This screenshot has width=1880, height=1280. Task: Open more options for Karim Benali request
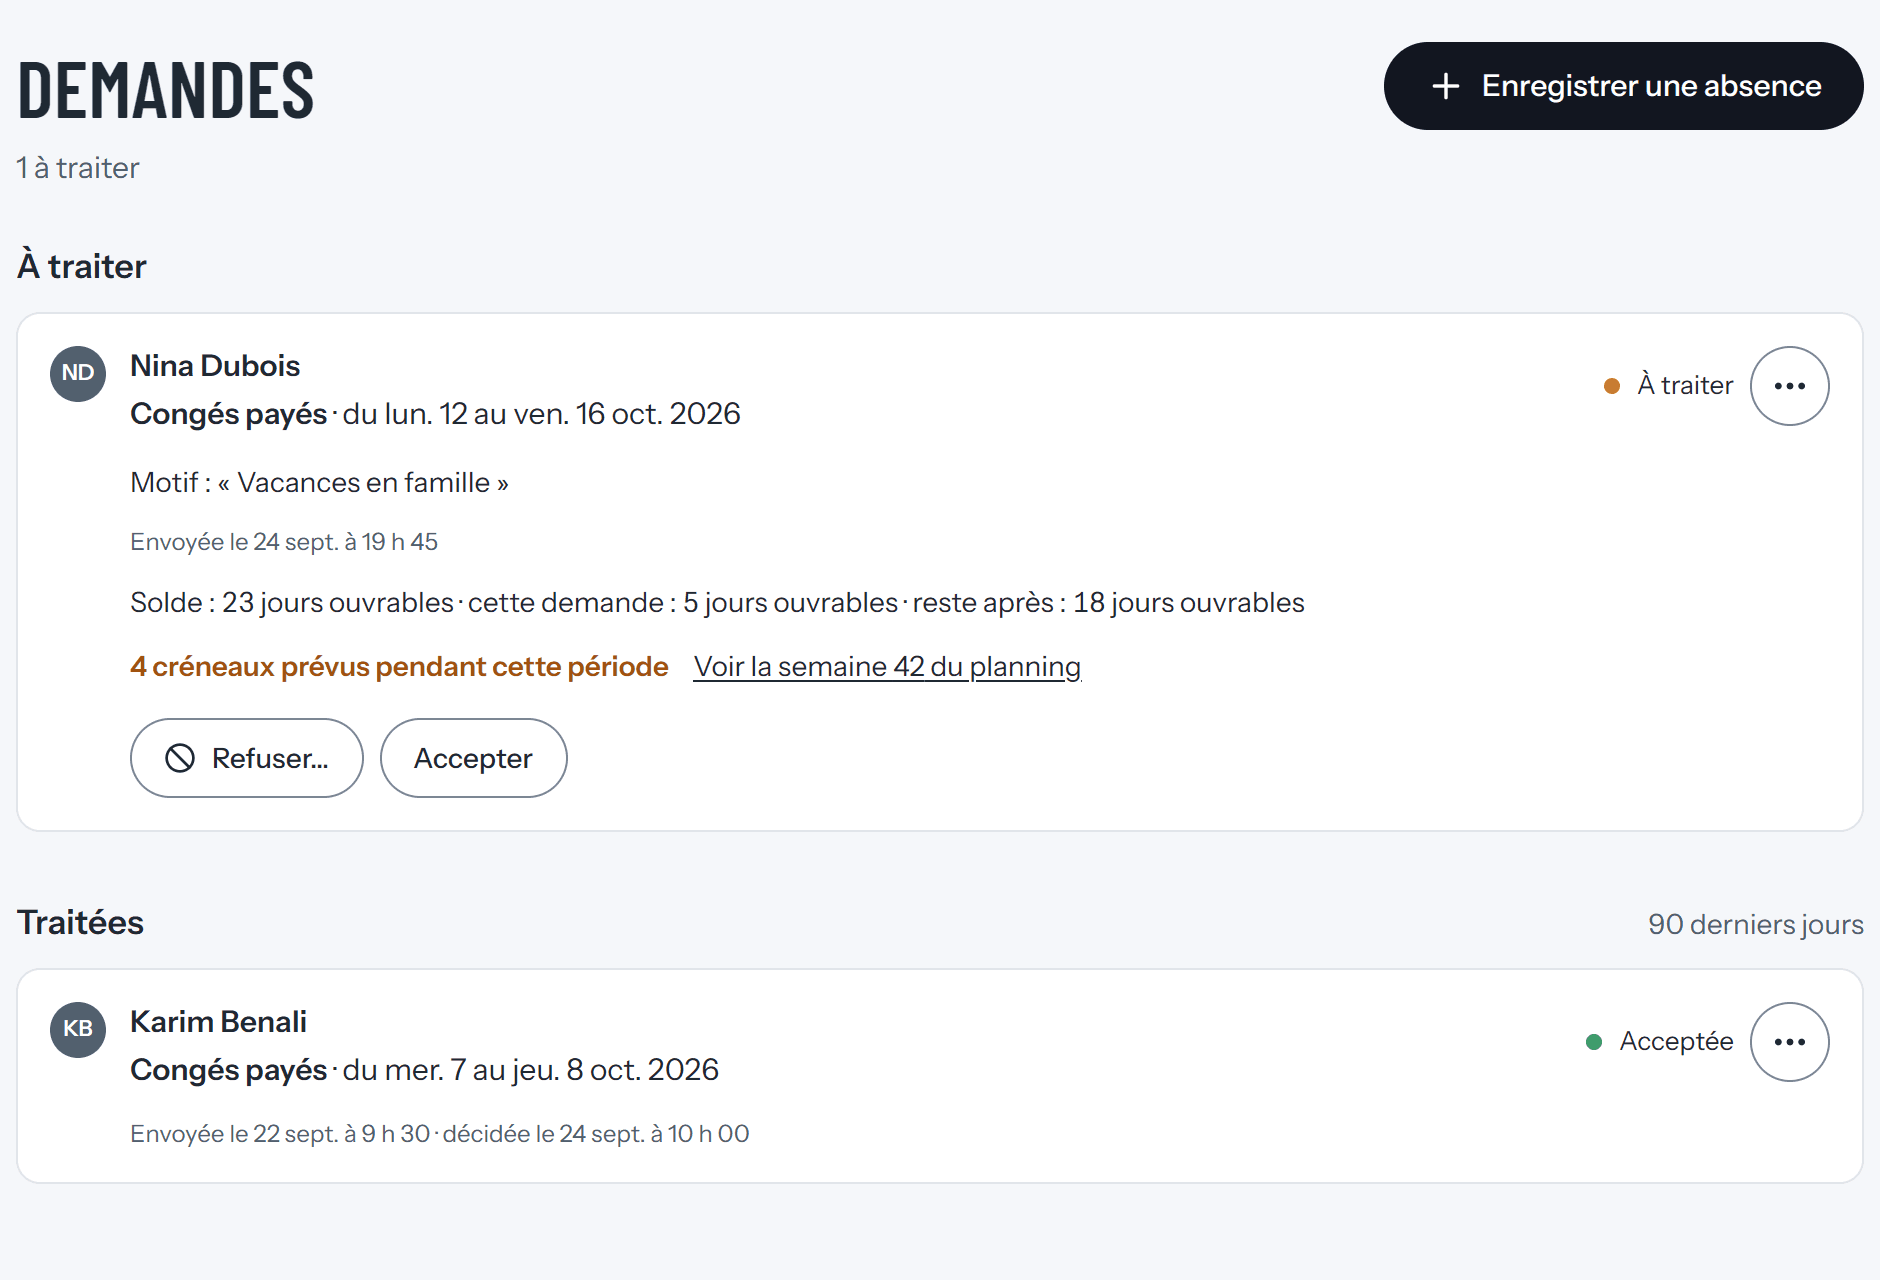[1789, 1042]
